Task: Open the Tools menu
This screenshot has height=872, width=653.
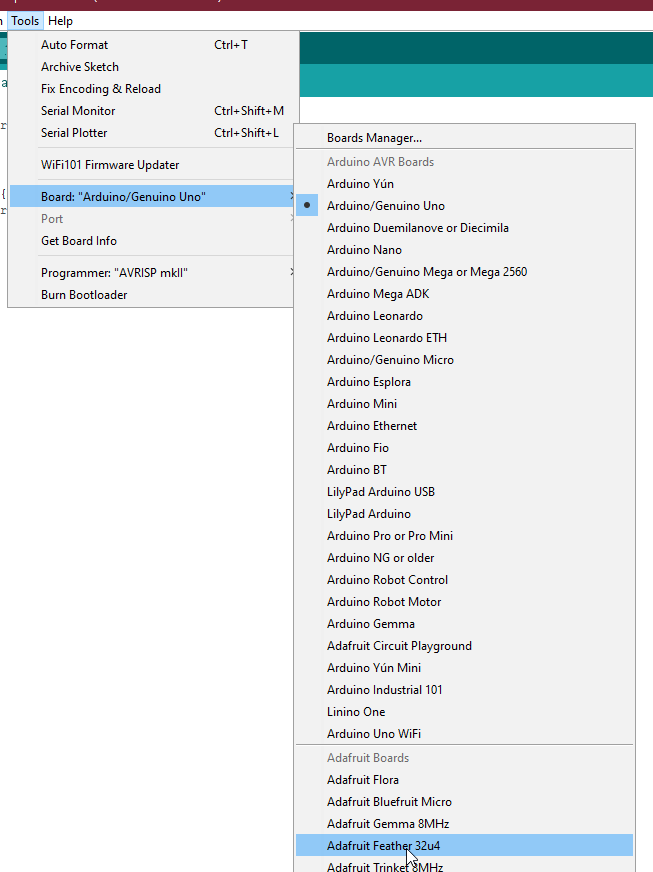Action: (25, 21)
